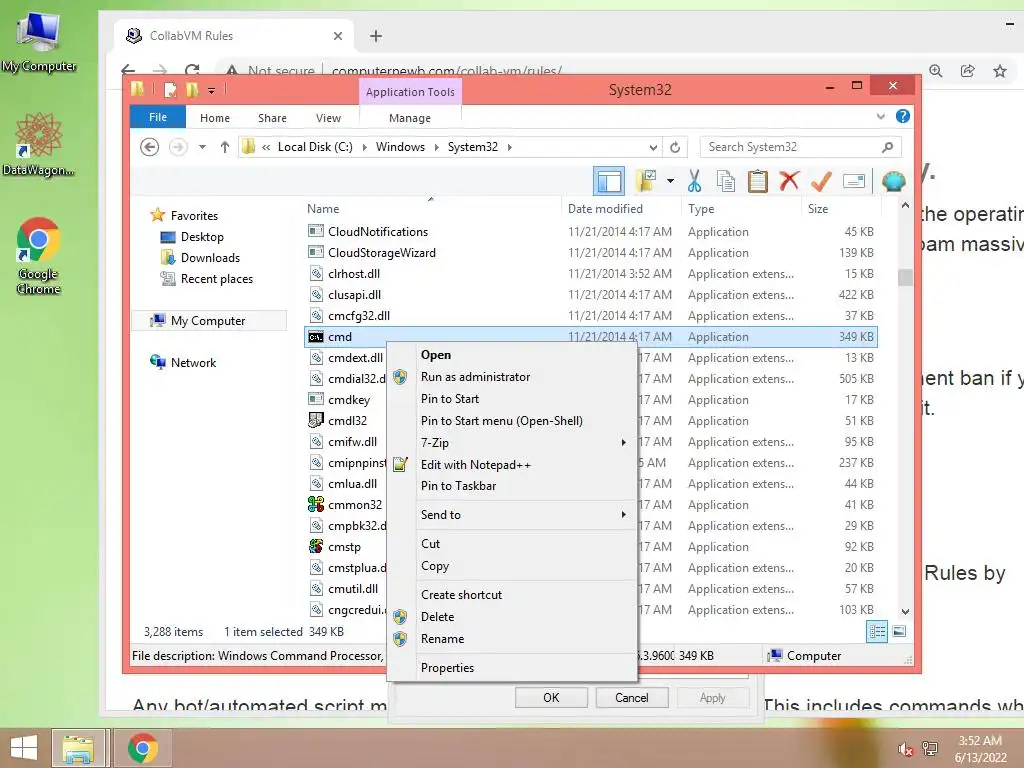Open a new Chrome tab

point(376,36)
